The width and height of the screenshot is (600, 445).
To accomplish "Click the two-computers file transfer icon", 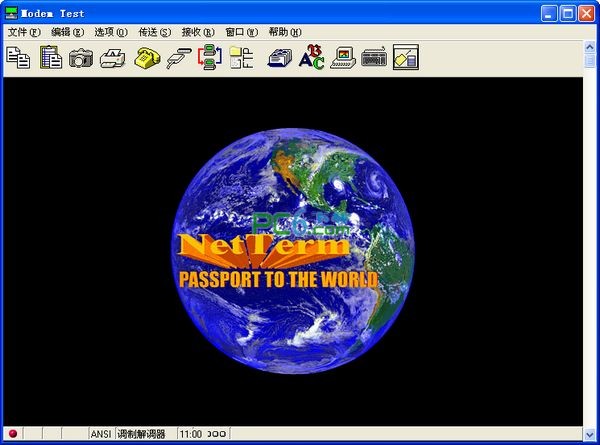I will coord(210,57).
